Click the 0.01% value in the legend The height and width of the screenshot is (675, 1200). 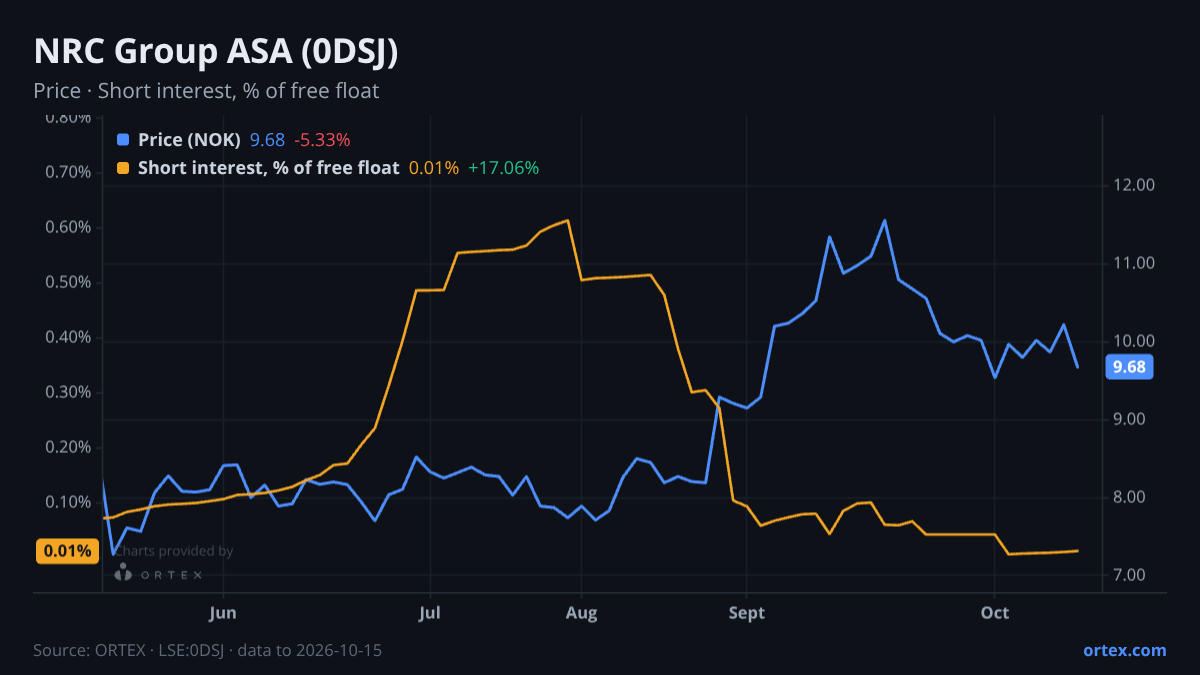point(434,168)
